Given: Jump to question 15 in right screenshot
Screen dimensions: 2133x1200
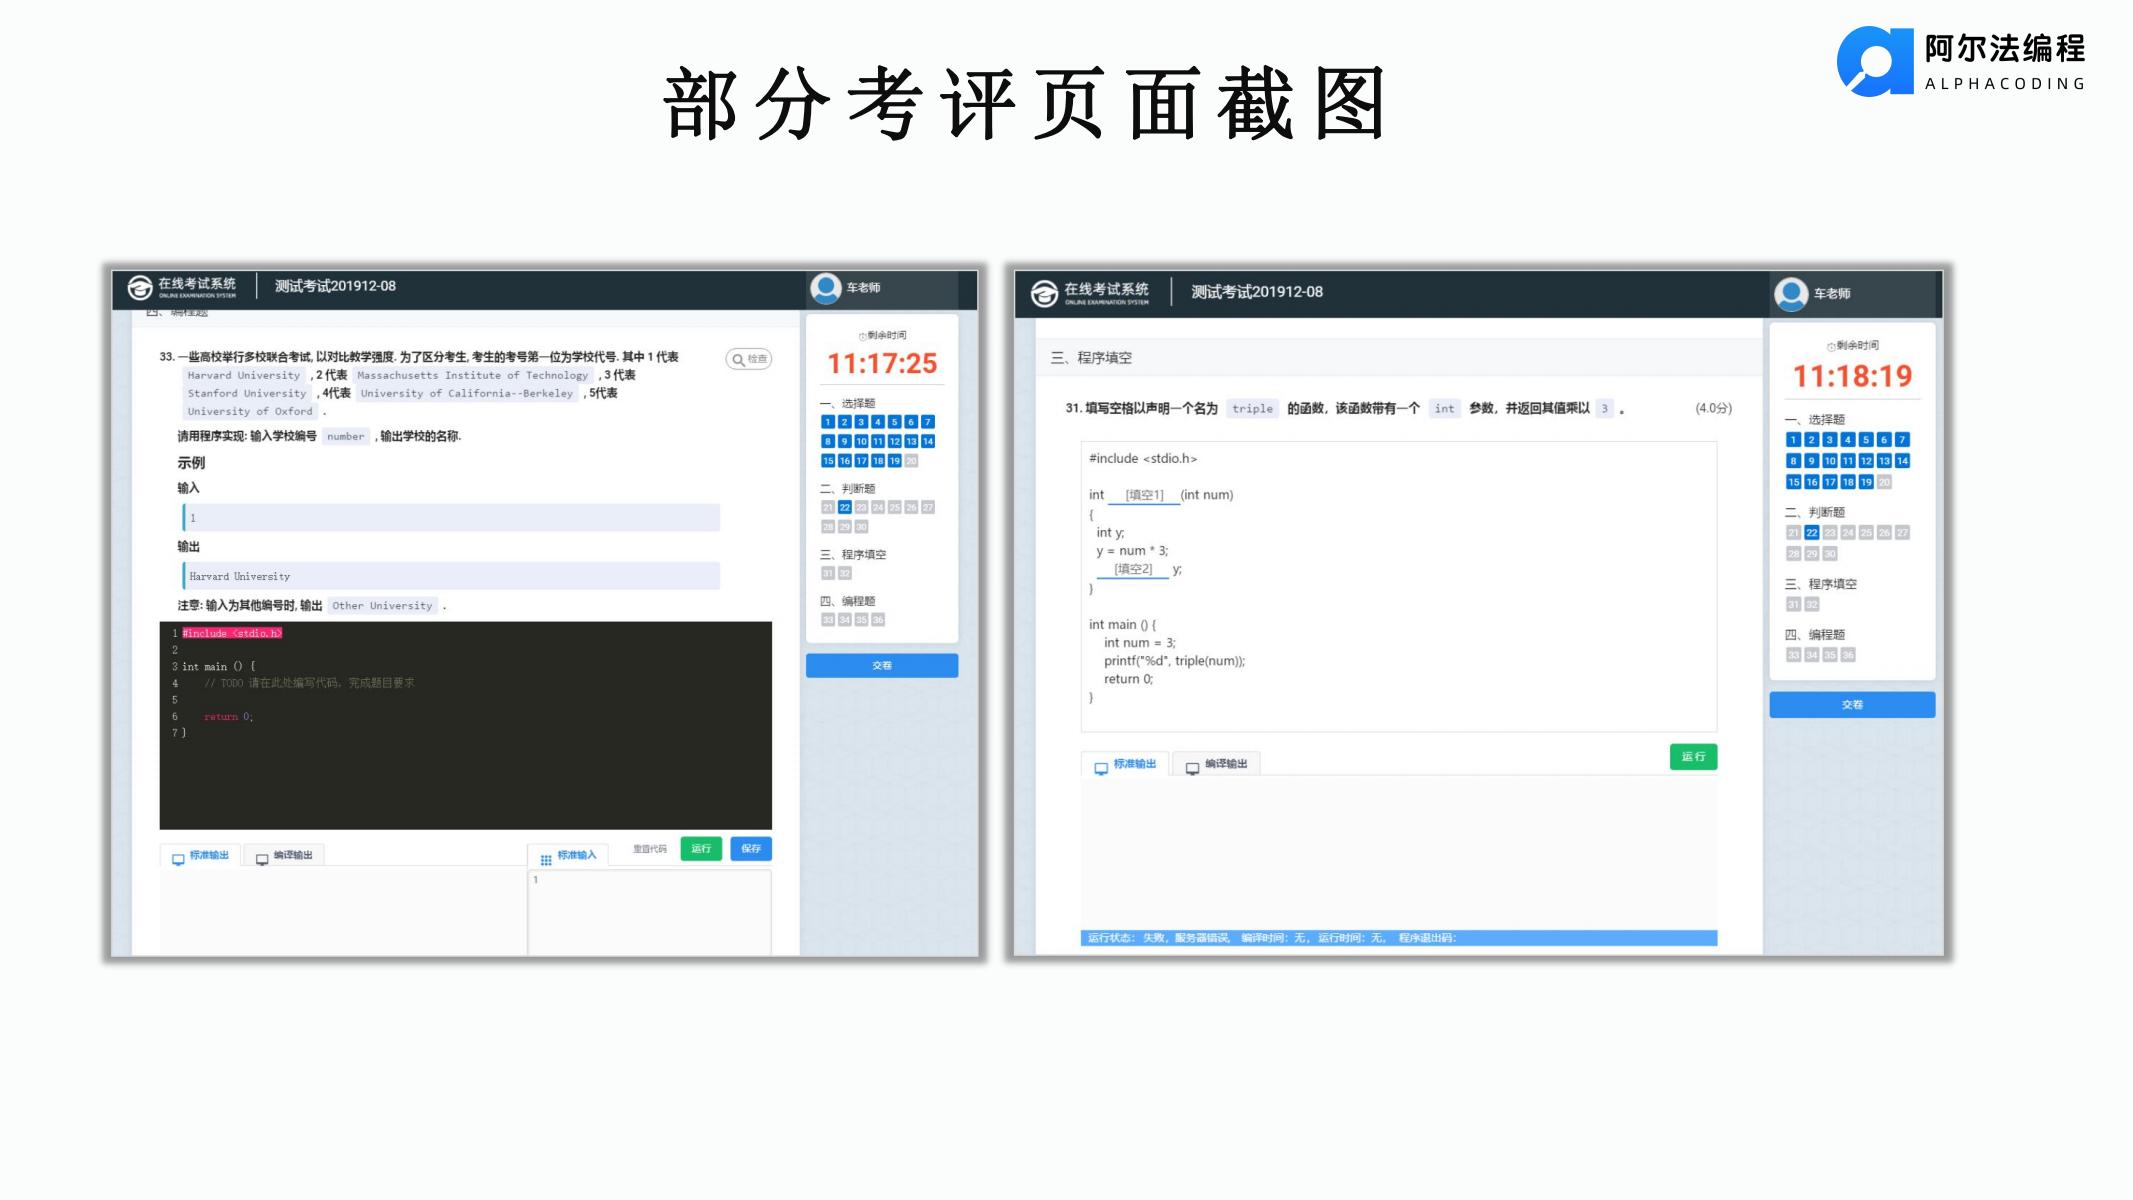Looking at the screenshot, I should click(x=1793, y=482).
